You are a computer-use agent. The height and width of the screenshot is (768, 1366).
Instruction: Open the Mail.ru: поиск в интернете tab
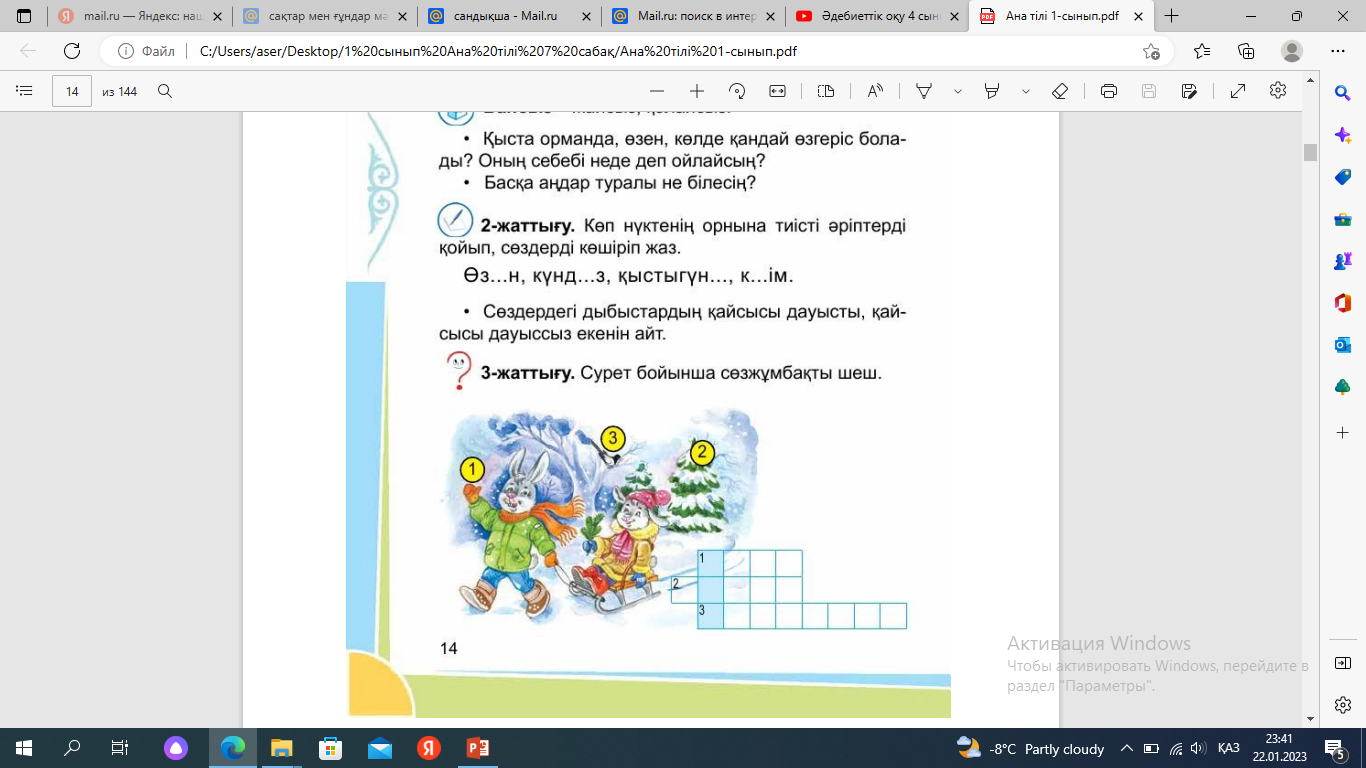pos(691,16)
